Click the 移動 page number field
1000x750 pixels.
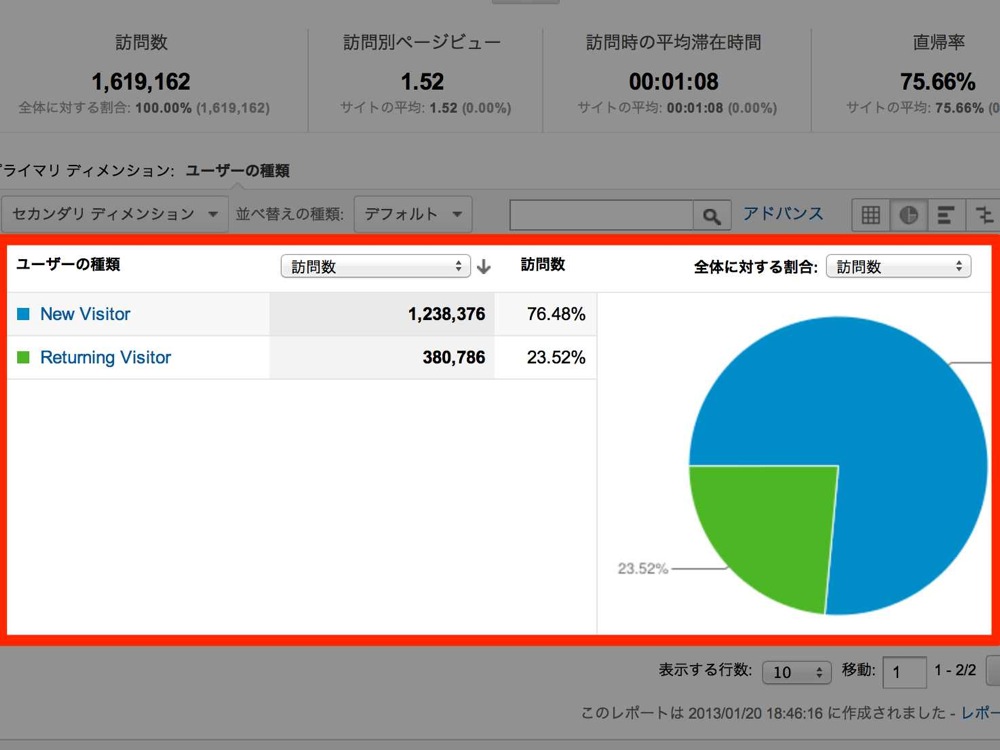904,672
